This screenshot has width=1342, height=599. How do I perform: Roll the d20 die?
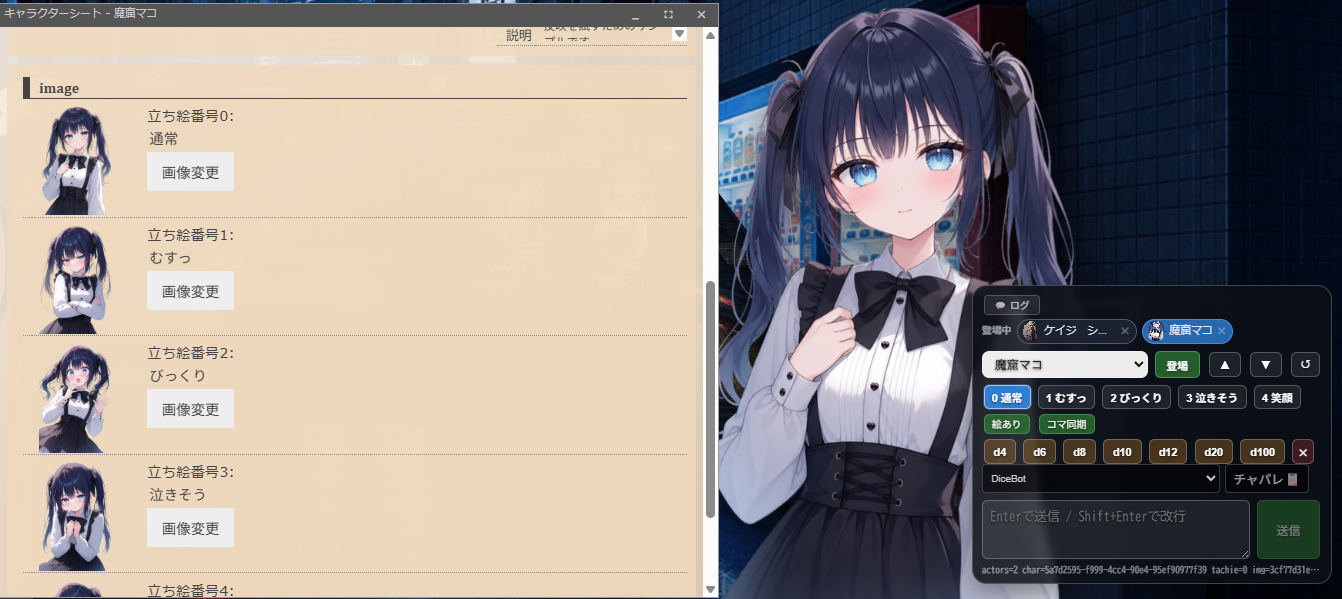(x=1214, y=452)
